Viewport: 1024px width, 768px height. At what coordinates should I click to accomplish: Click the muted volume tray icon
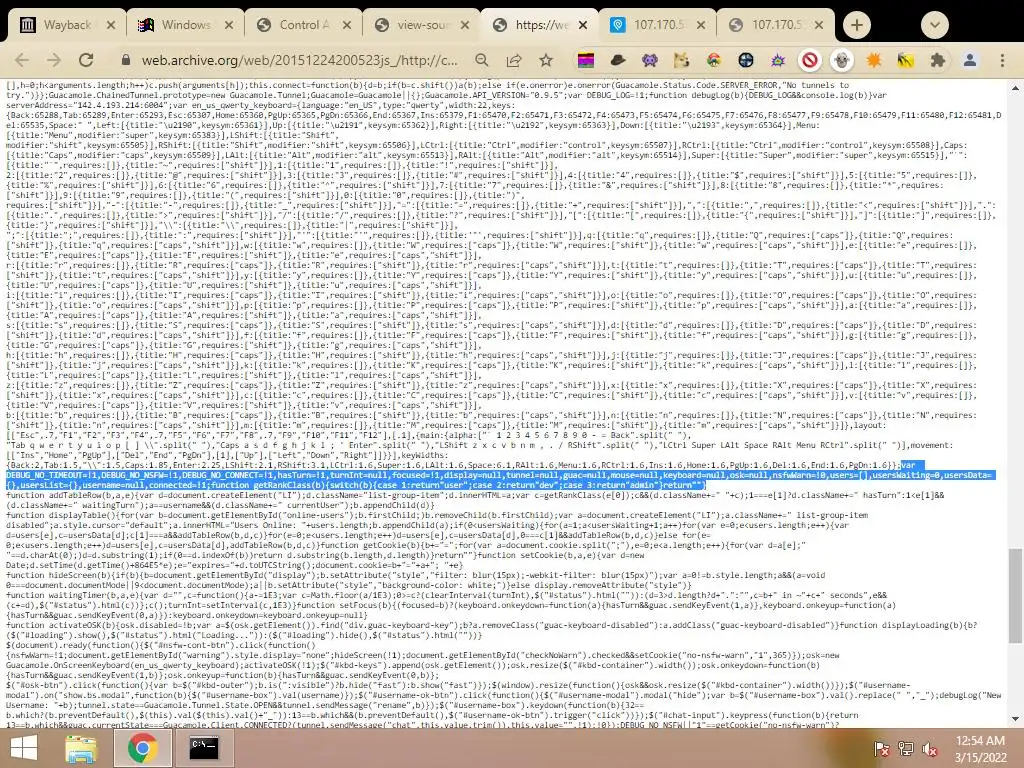(x=930, y=748)
